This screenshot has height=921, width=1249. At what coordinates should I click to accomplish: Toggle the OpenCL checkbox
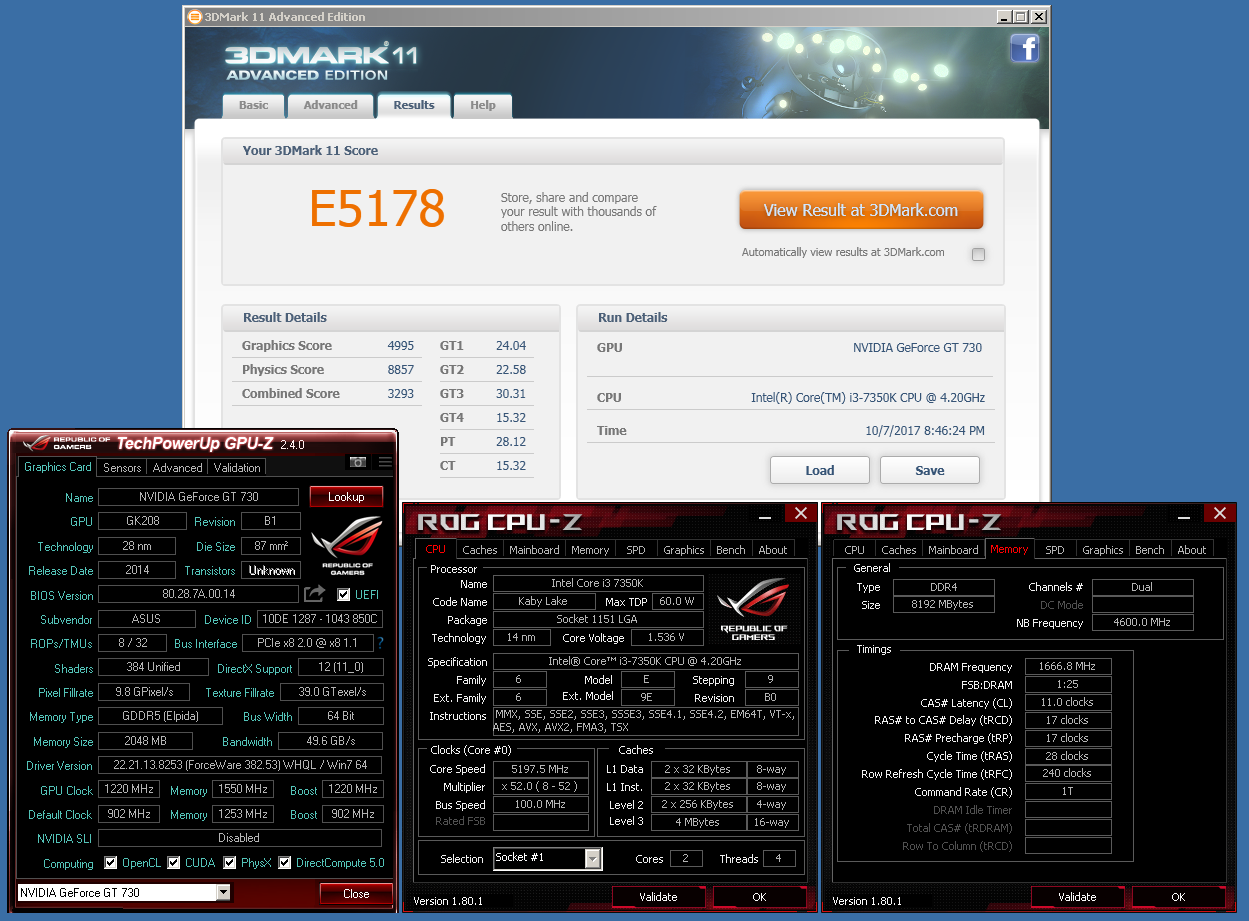point(109,862)
